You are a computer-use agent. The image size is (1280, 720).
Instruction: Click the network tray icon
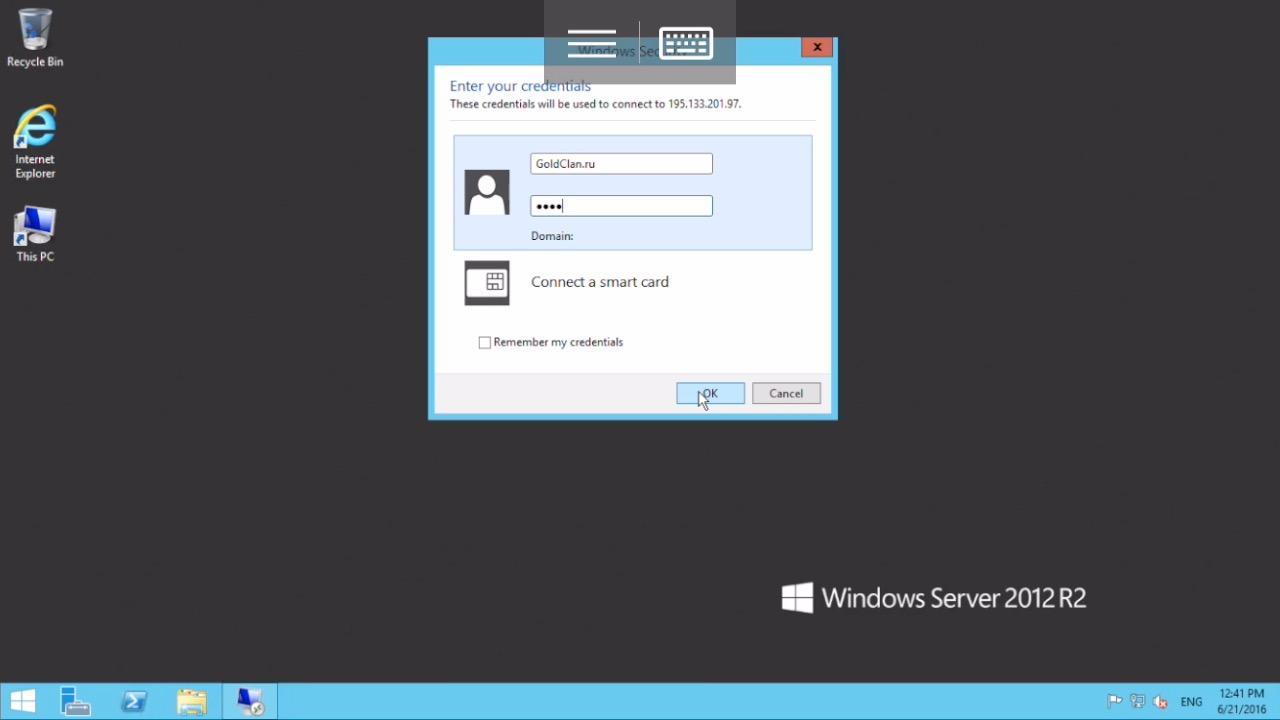pos(1137,702)
